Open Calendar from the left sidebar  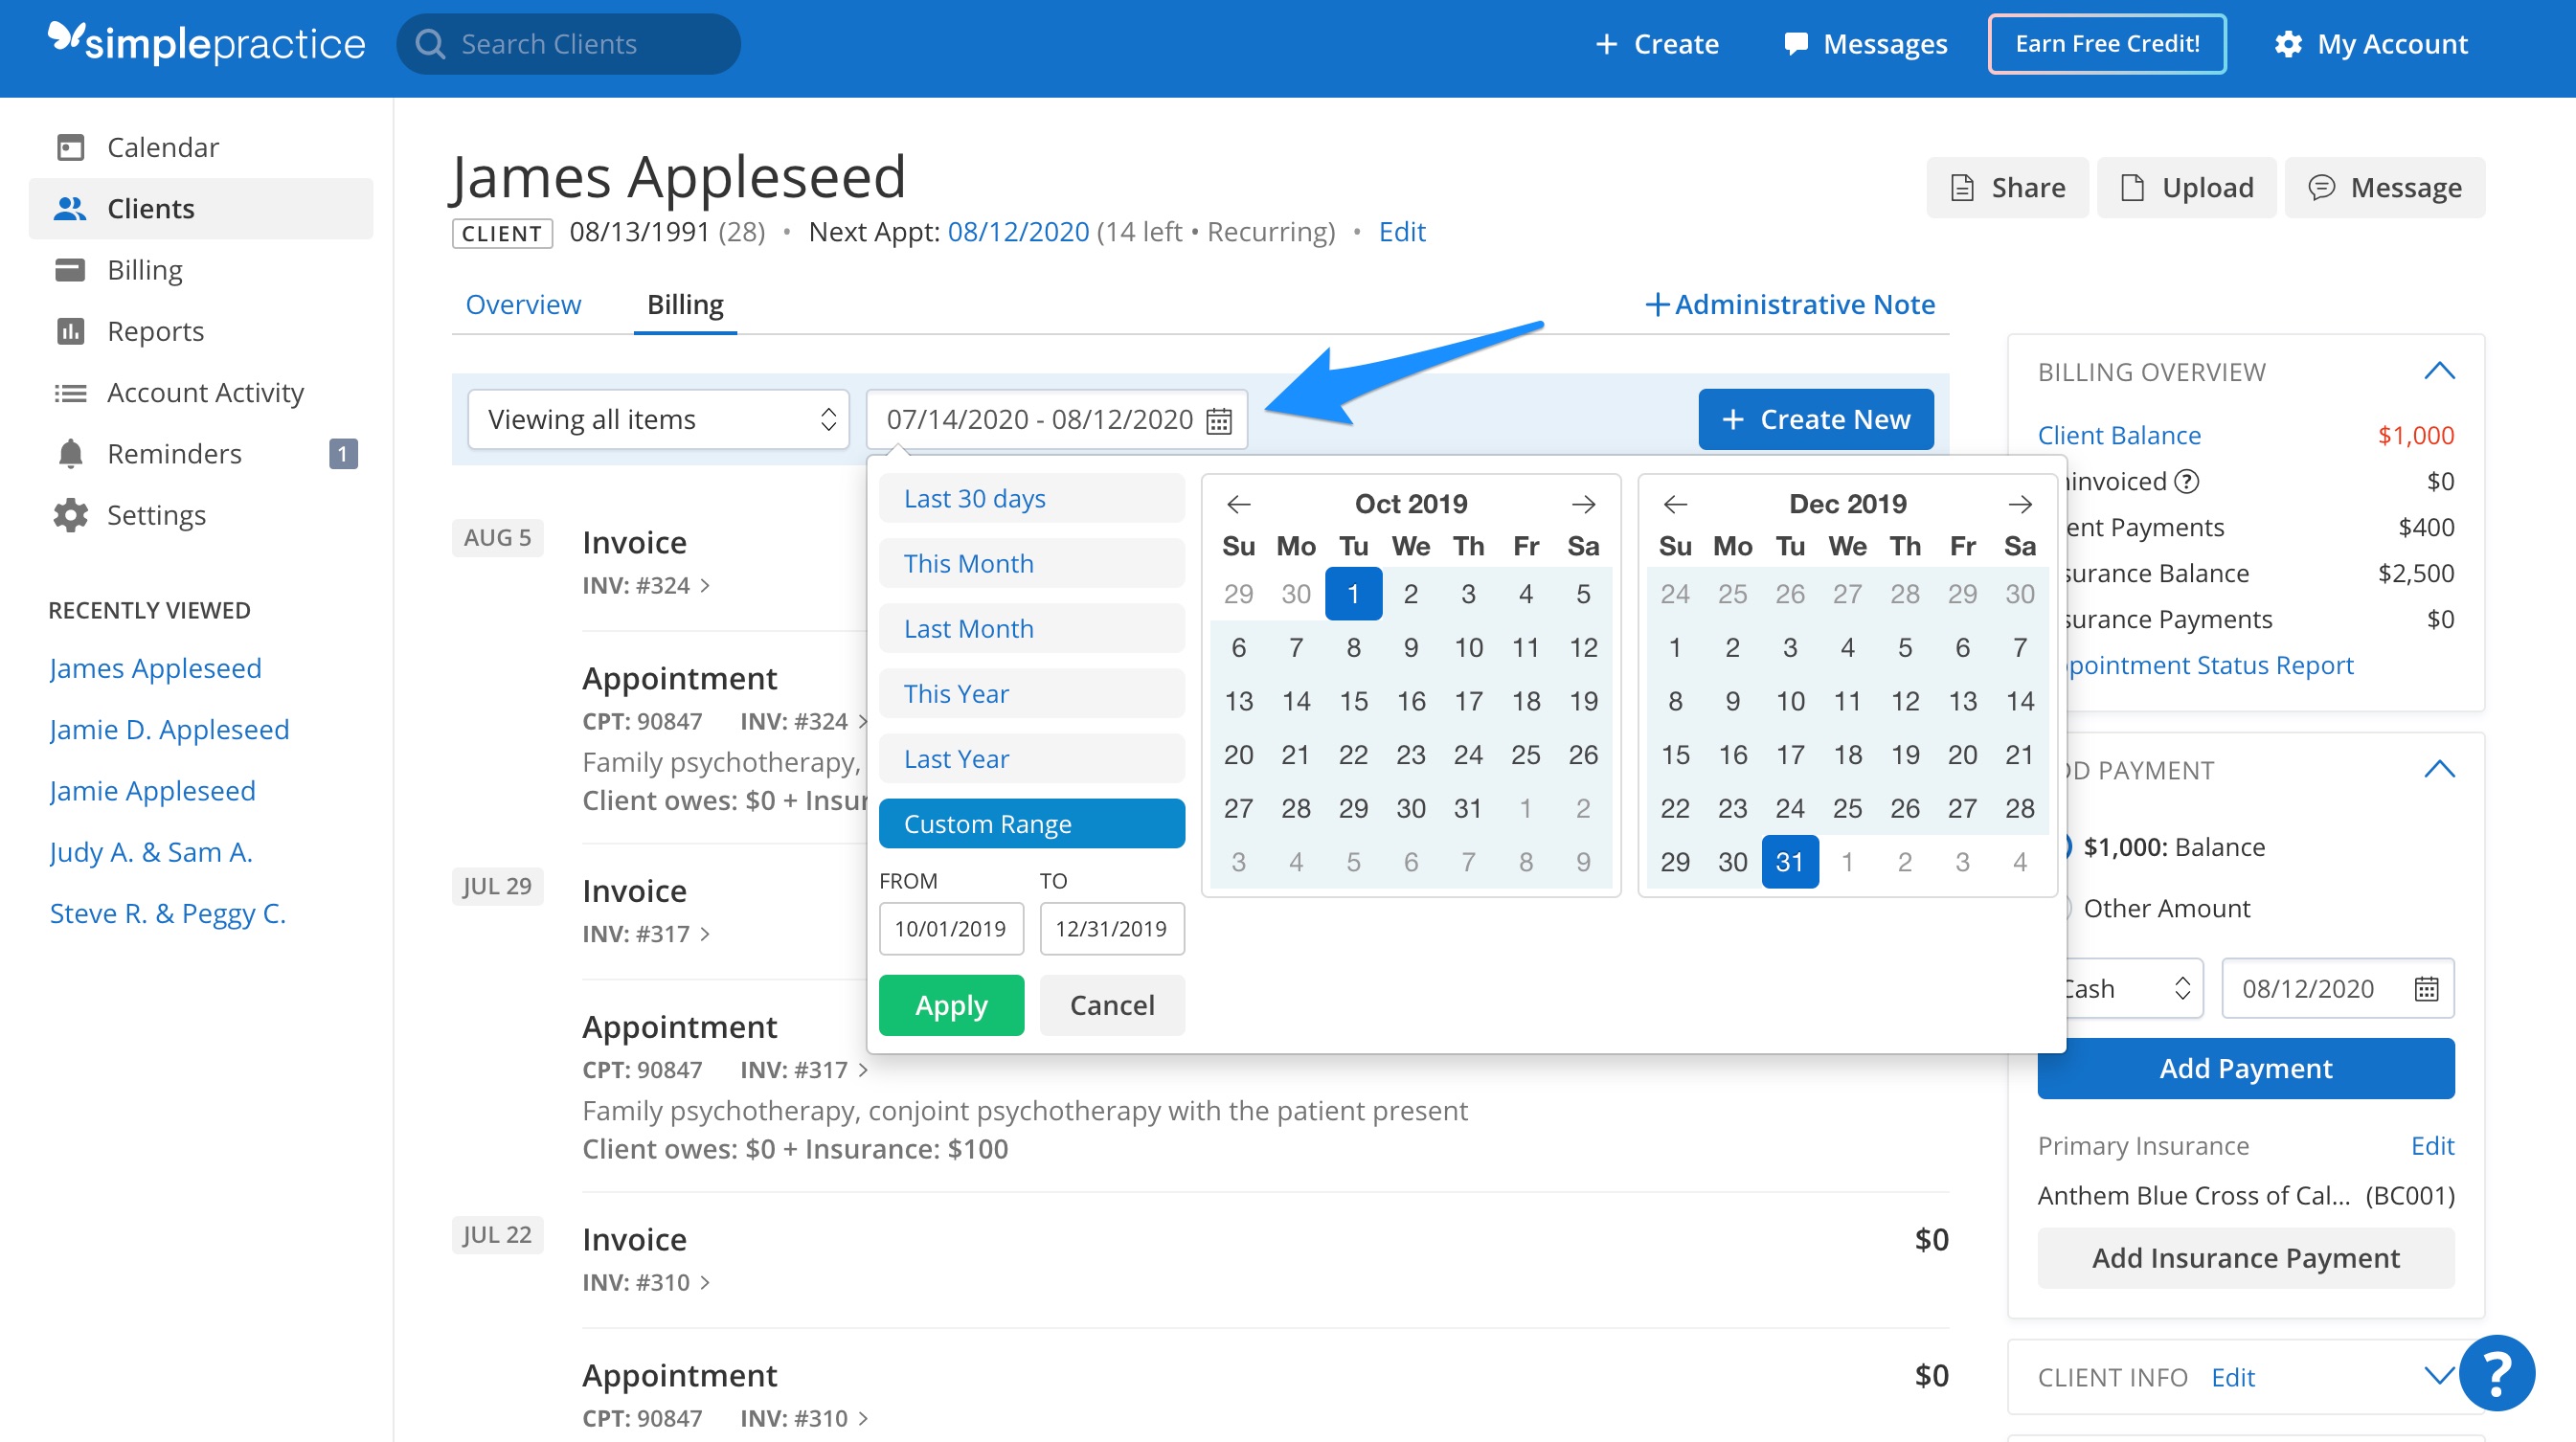[70, 146]
